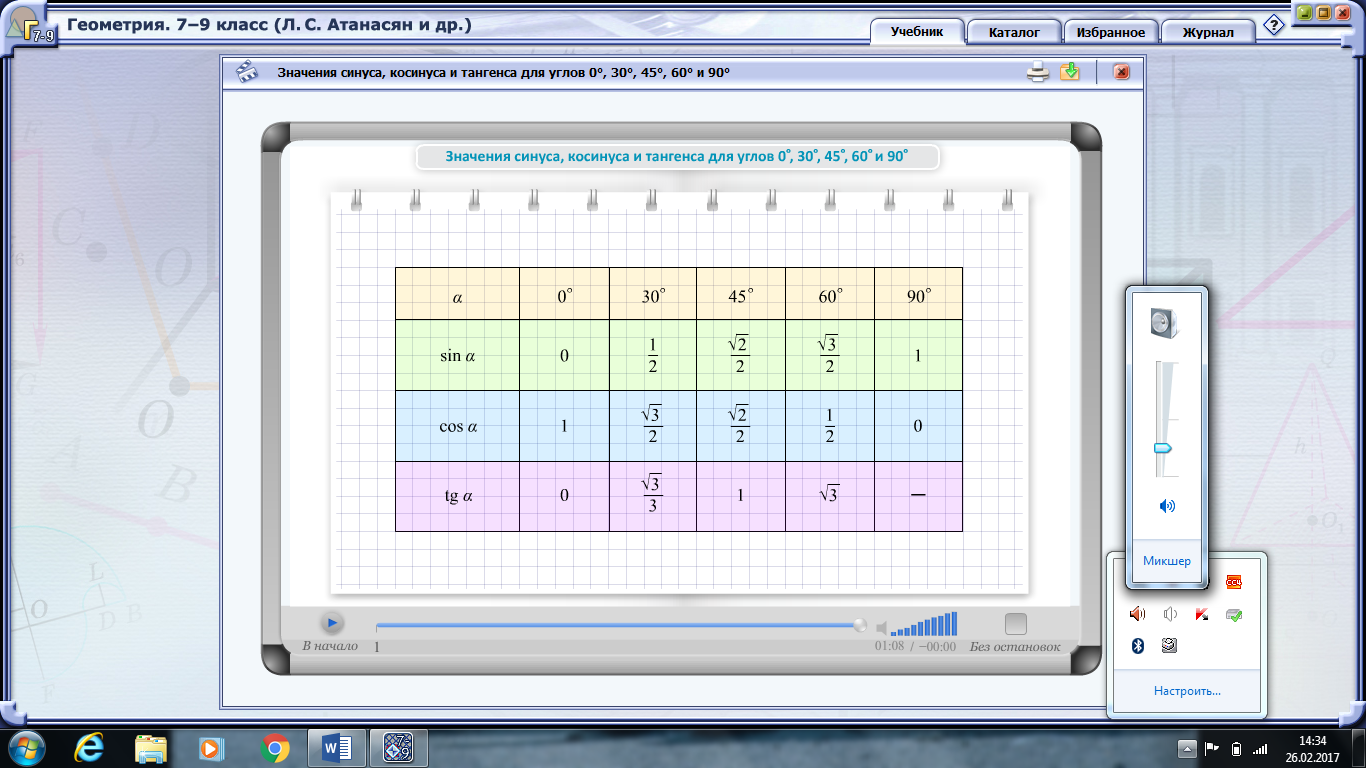Click the √3/3 value in tg α row

[652, 494]
